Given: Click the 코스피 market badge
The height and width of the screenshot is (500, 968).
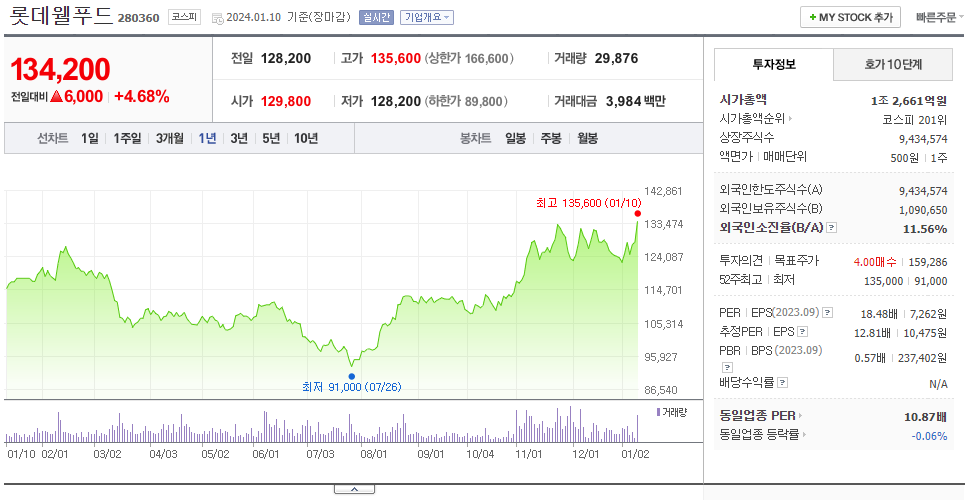Looking at the screenshot, I should (x=185, y=17).
